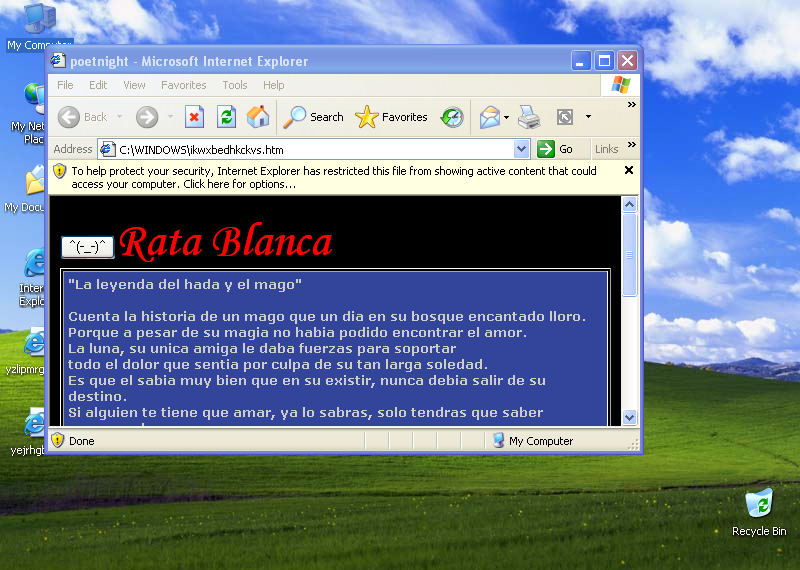The image size is (800, 570).
Task: Close the information bar with X
Action: [x=629, y=170]
